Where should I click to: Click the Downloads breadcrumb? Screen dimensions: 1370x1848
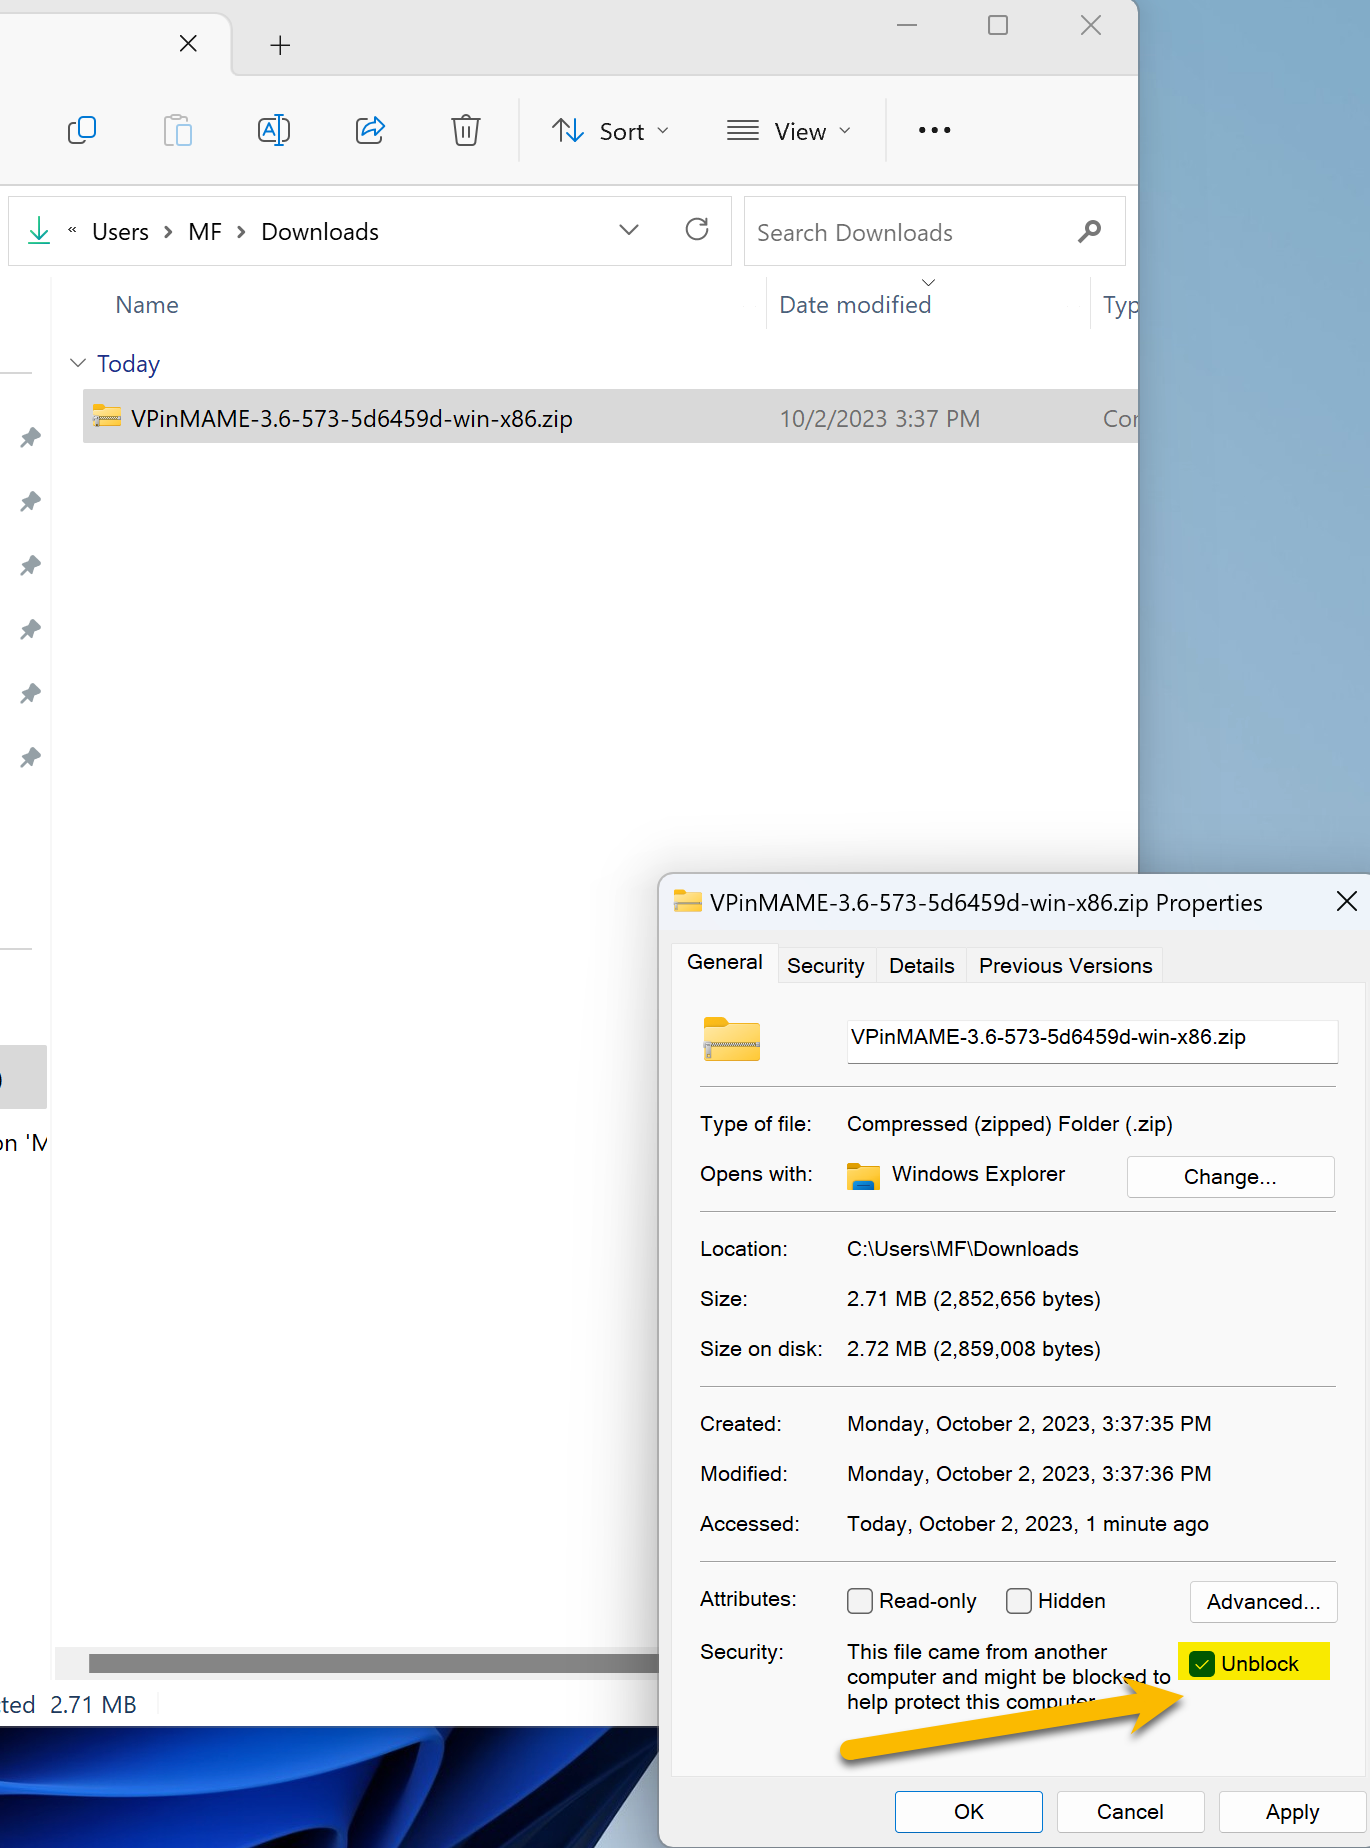pyautogui.click(x=320, y=232)
